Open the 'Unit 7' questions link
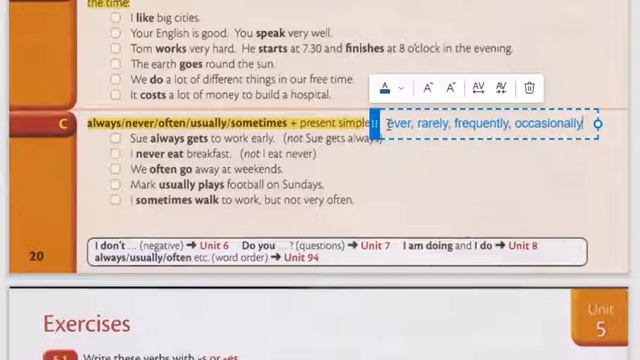Viewport: 640px width, 360px height. tap(376, 246)
